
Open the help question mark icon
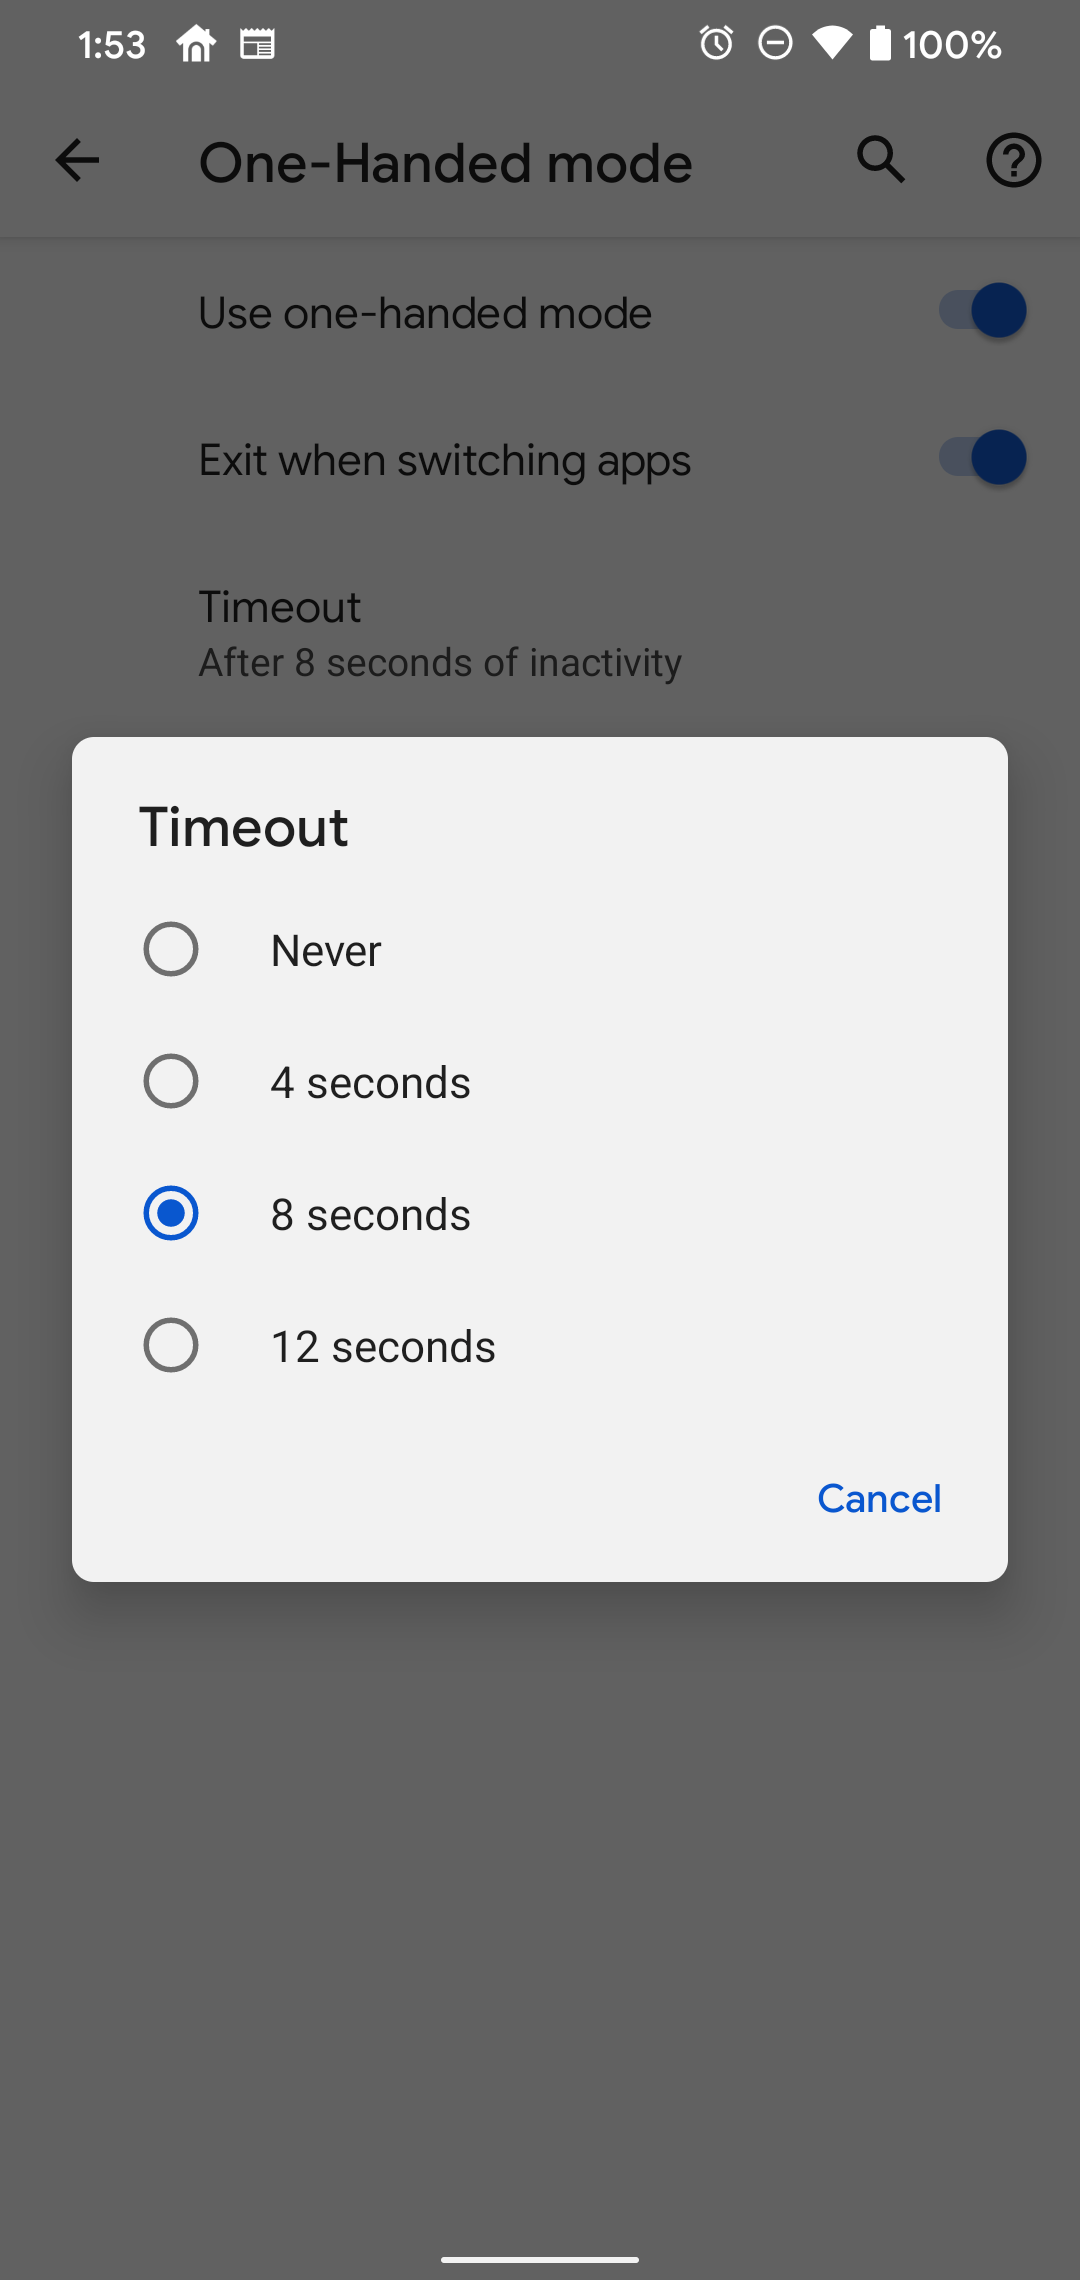(x=1013, y=160)
